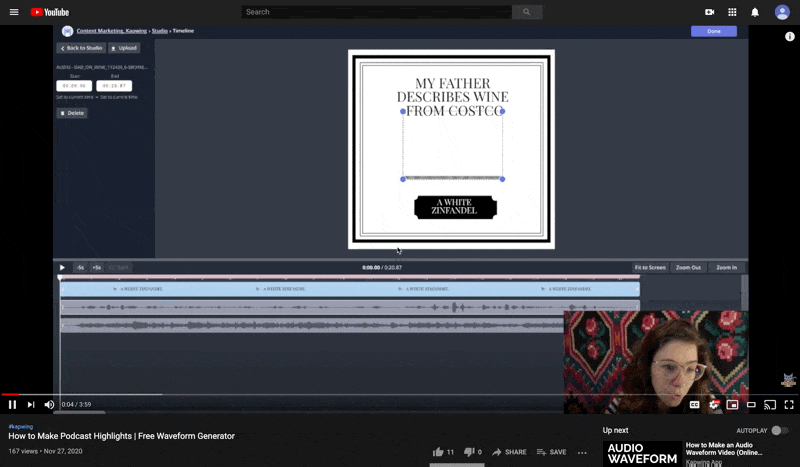The width and height of the screenshot is (800, 467).
Task: Expand more actions ellipsis under video
Action: coord(582,452)
